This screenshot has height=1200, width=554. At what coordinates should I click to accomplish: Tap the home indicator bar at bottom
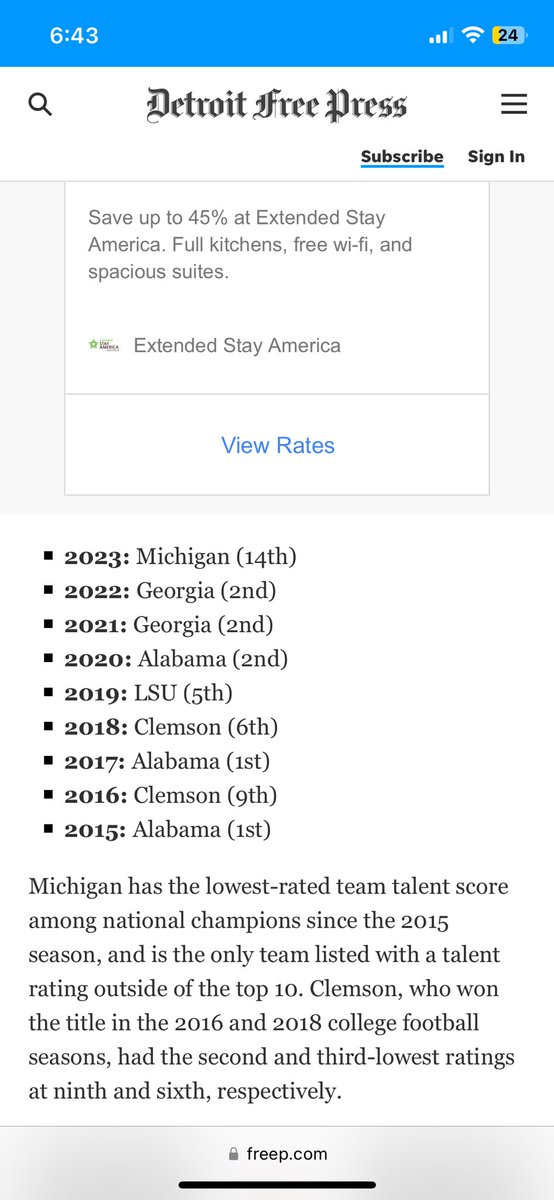click(x=277, y=1185)
